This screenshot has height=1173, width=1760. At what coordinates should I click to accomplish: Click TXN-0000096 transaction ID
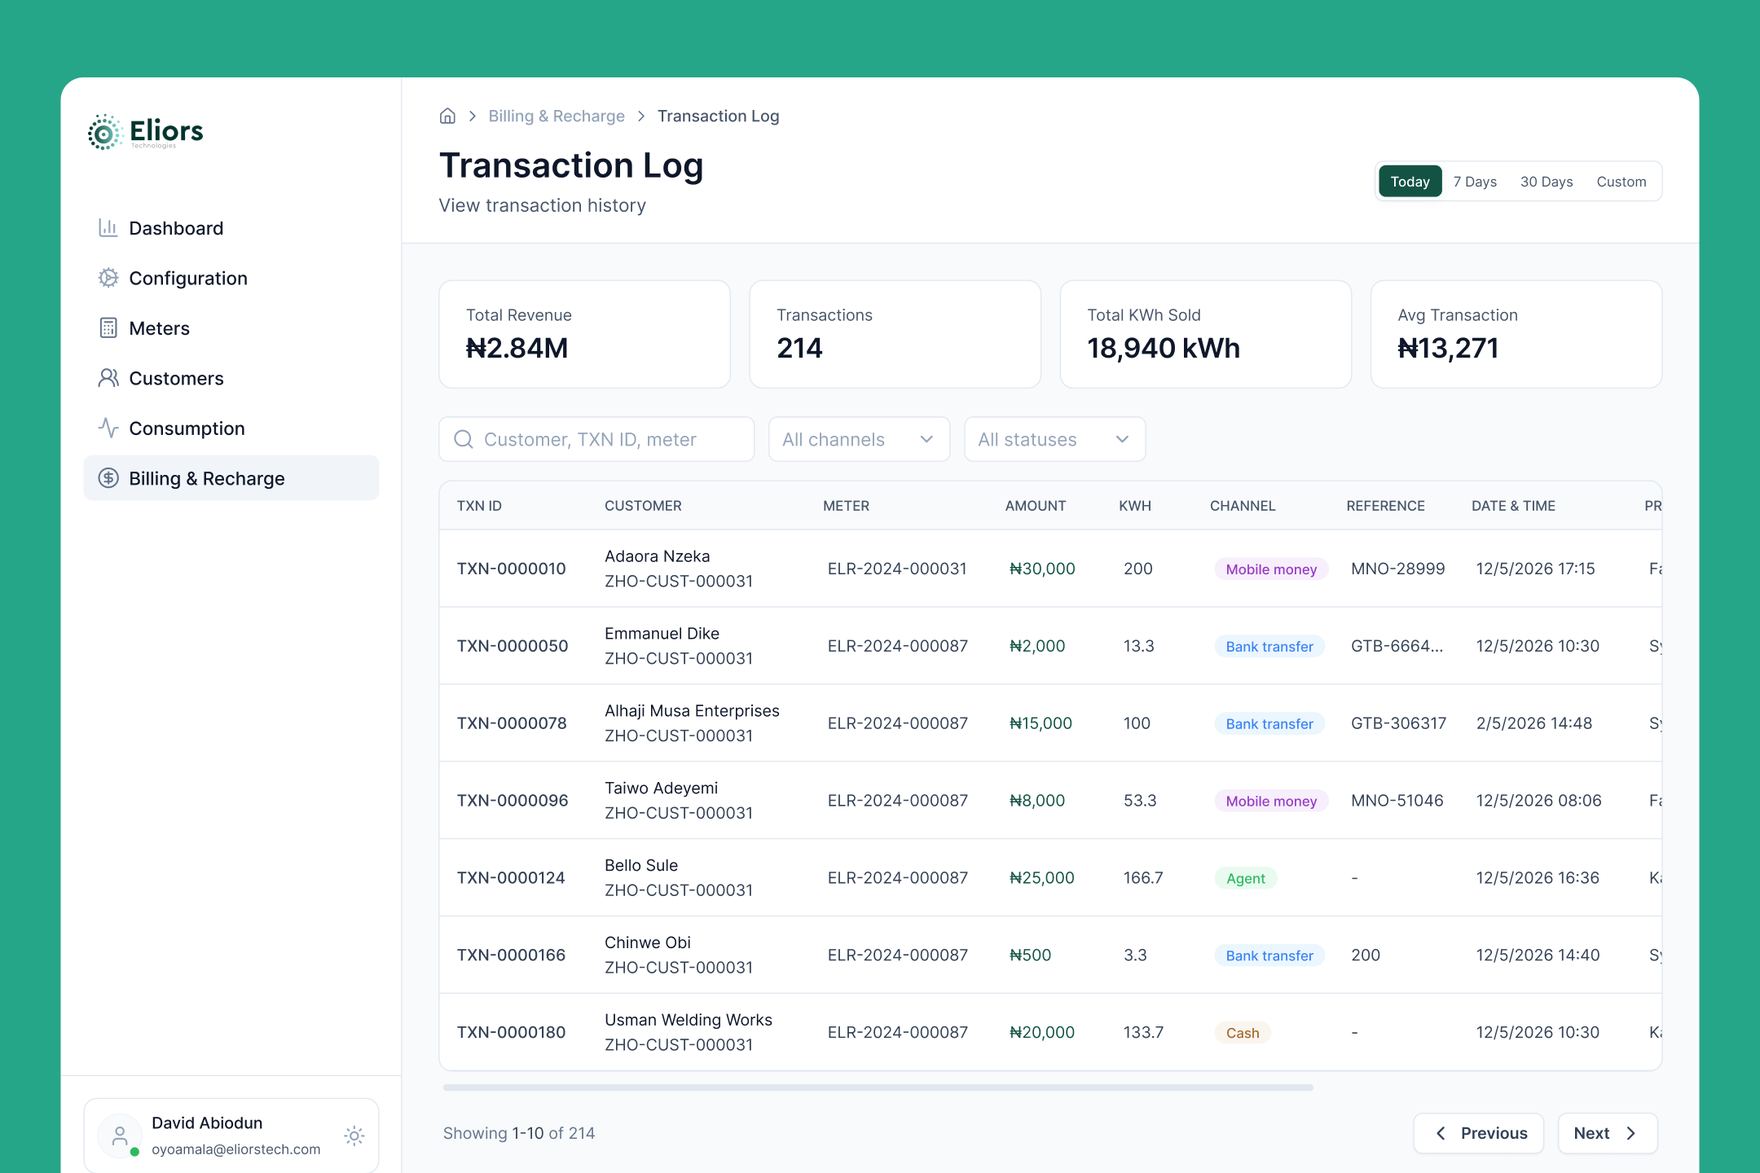click(512, 800)
